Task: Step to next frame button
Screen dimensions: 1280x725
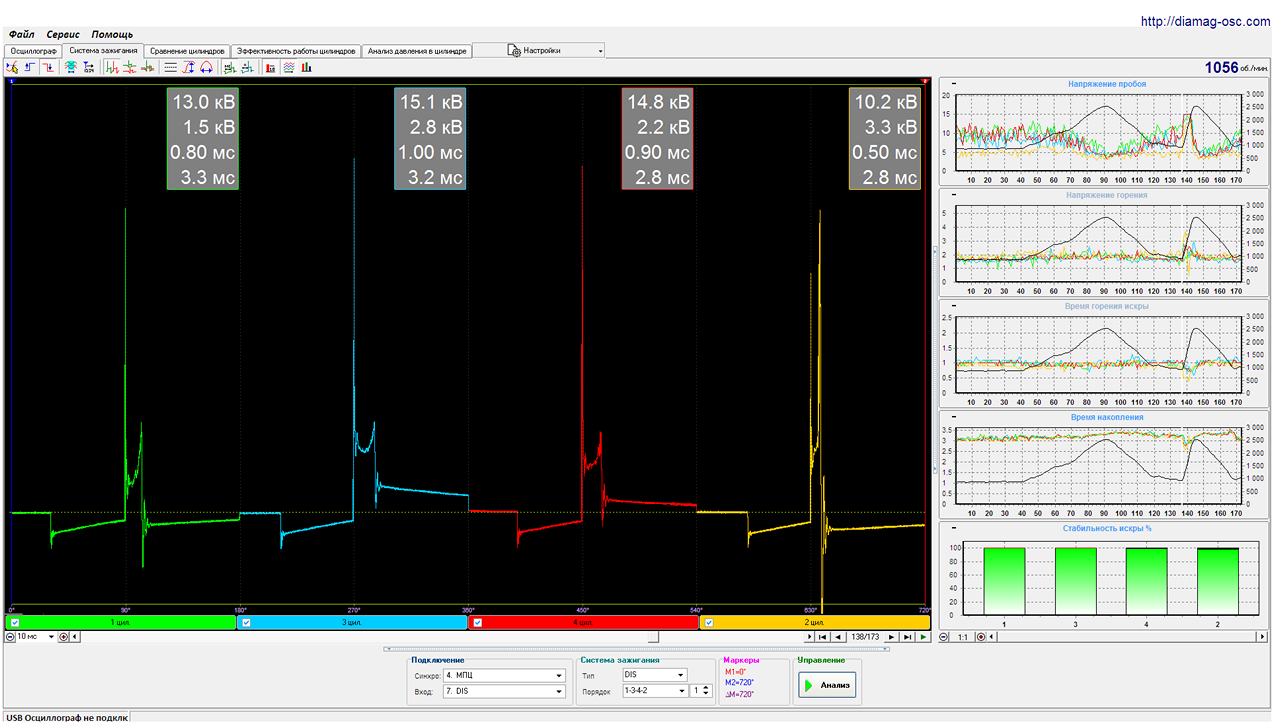Action: click(891, 636)
